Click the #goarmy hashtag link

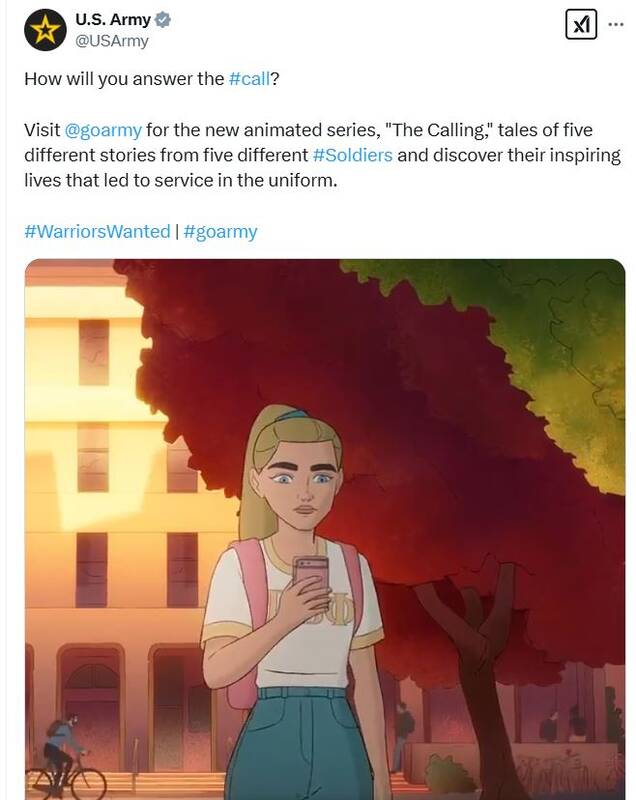tap(220, 232)
